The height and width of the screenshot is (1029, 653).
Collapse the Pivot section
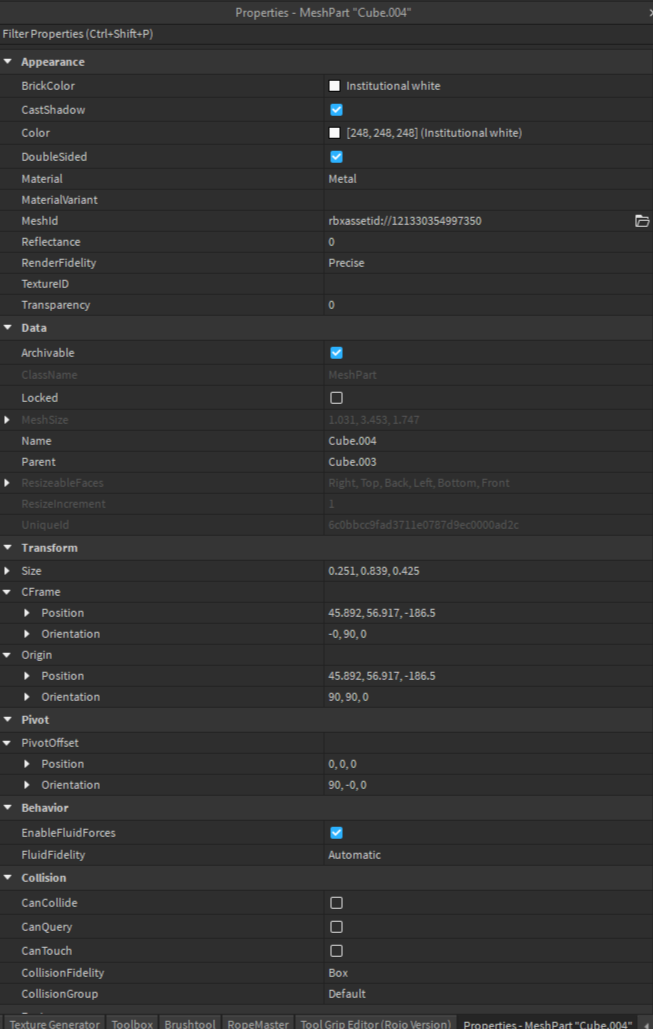8,719
